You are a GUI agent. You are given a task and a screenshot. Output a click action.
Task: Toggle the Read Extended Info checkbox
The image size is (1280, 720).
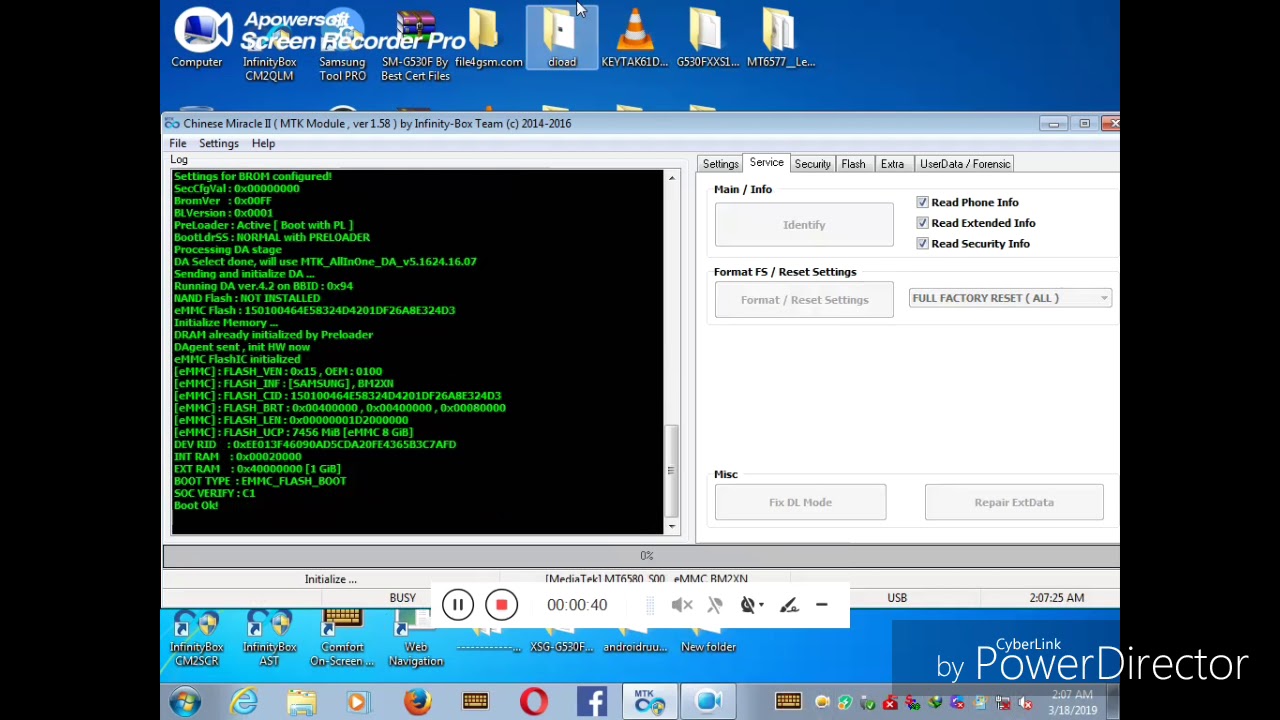922,223
